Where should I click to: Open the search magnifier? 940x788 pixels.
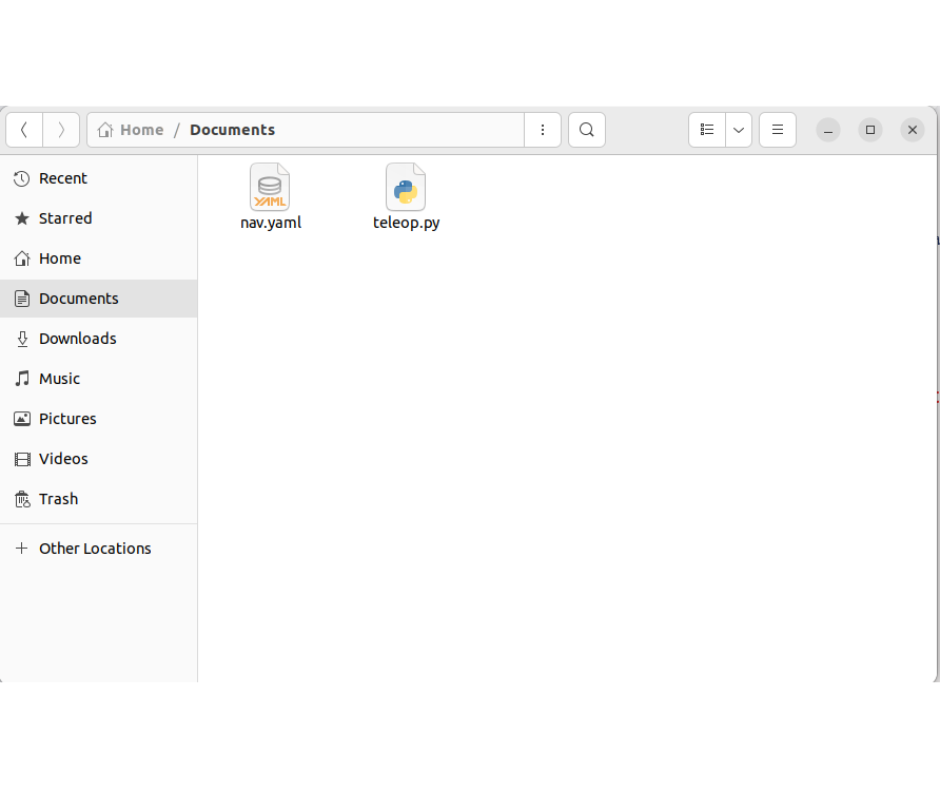587,130
